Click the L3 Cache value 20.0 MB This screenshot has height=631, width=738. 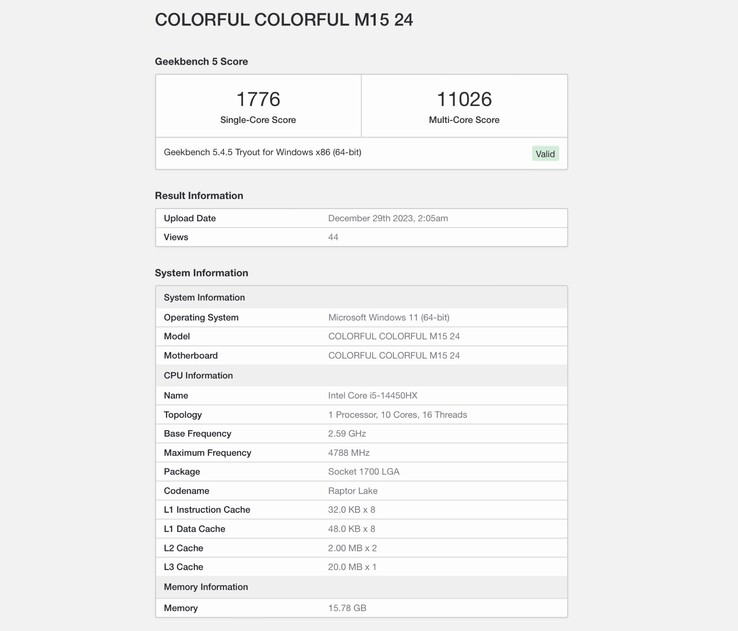[x=352, y=567]
